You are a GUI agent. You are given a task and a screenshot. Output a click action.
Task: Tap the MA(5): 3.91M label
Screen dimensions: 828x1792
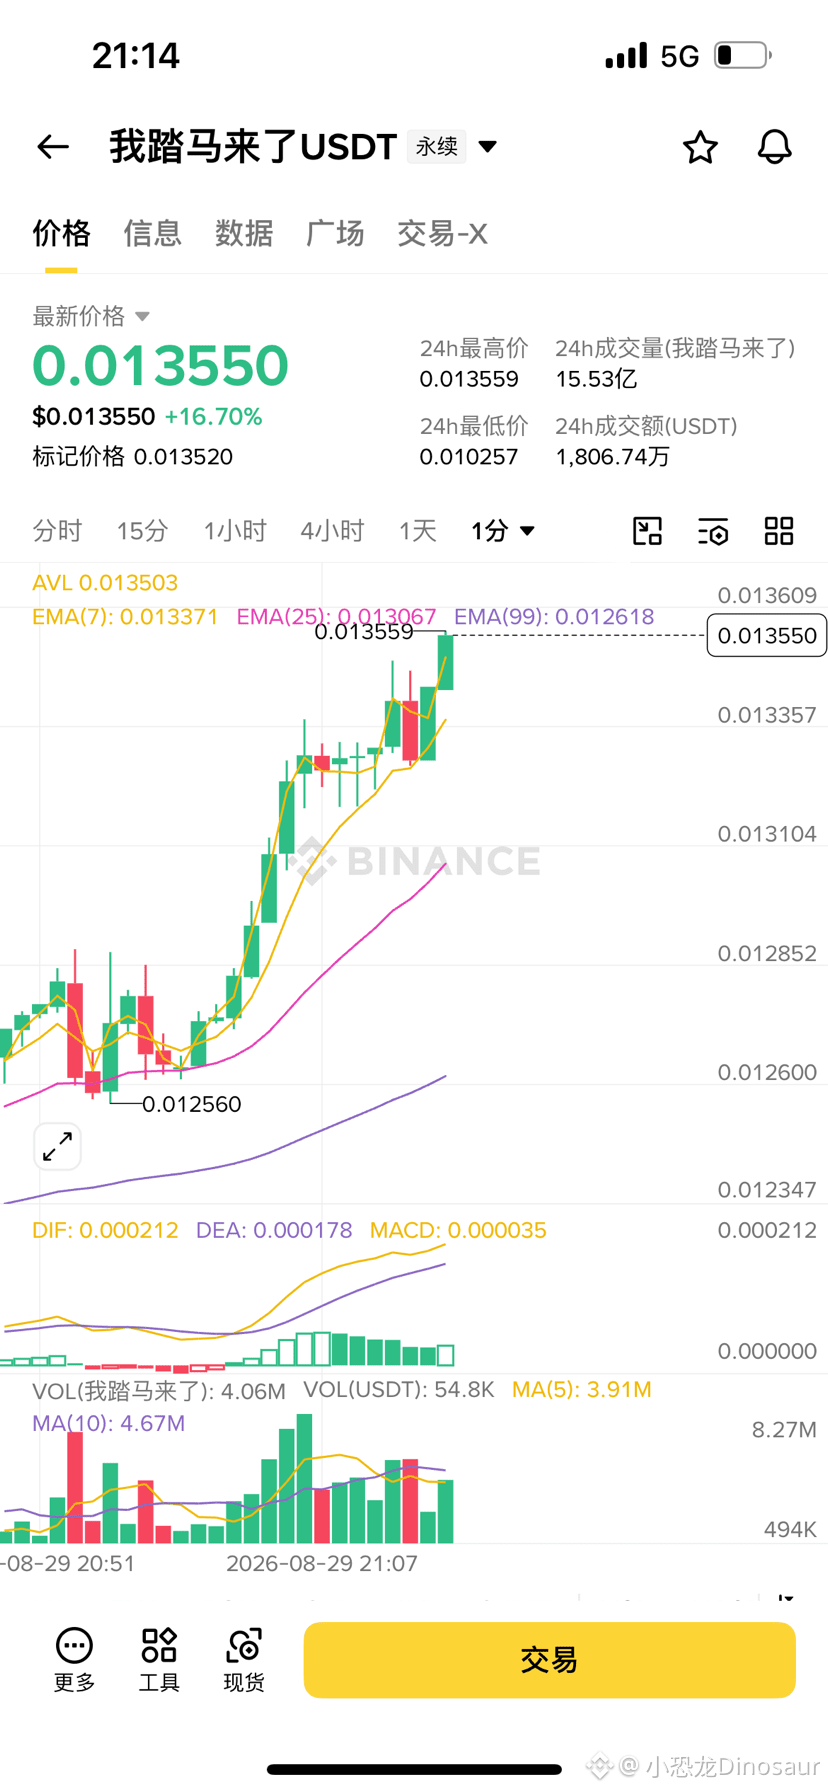(x=582, y=1390)
